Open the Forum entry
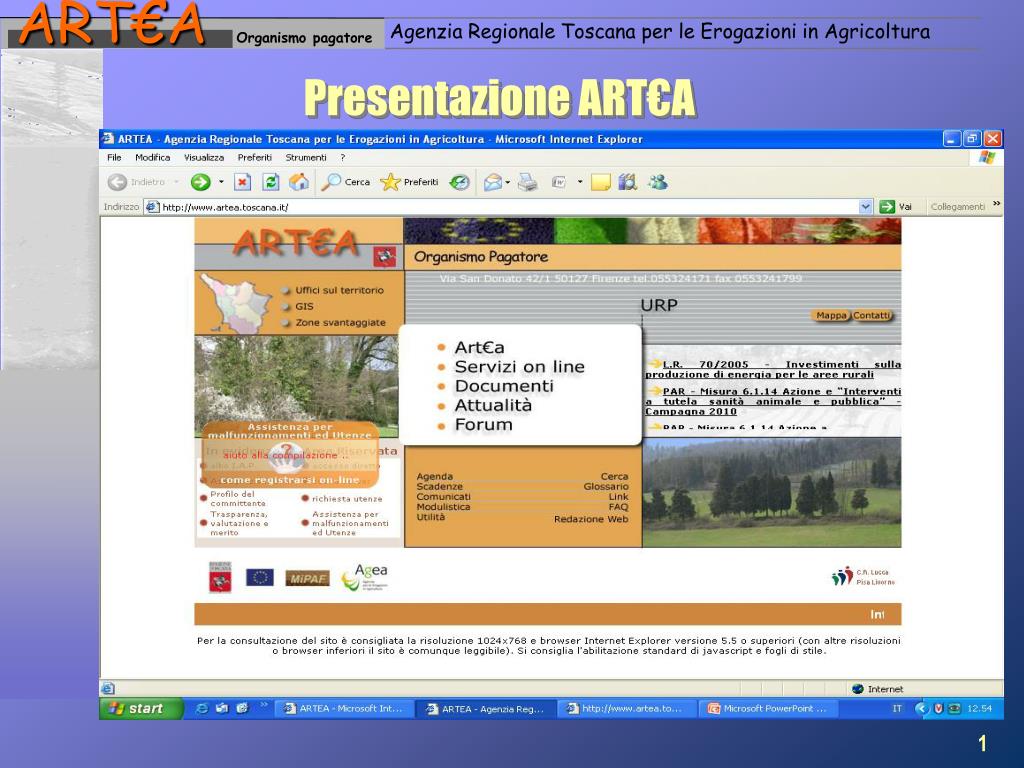 click(x=483, y=424)
